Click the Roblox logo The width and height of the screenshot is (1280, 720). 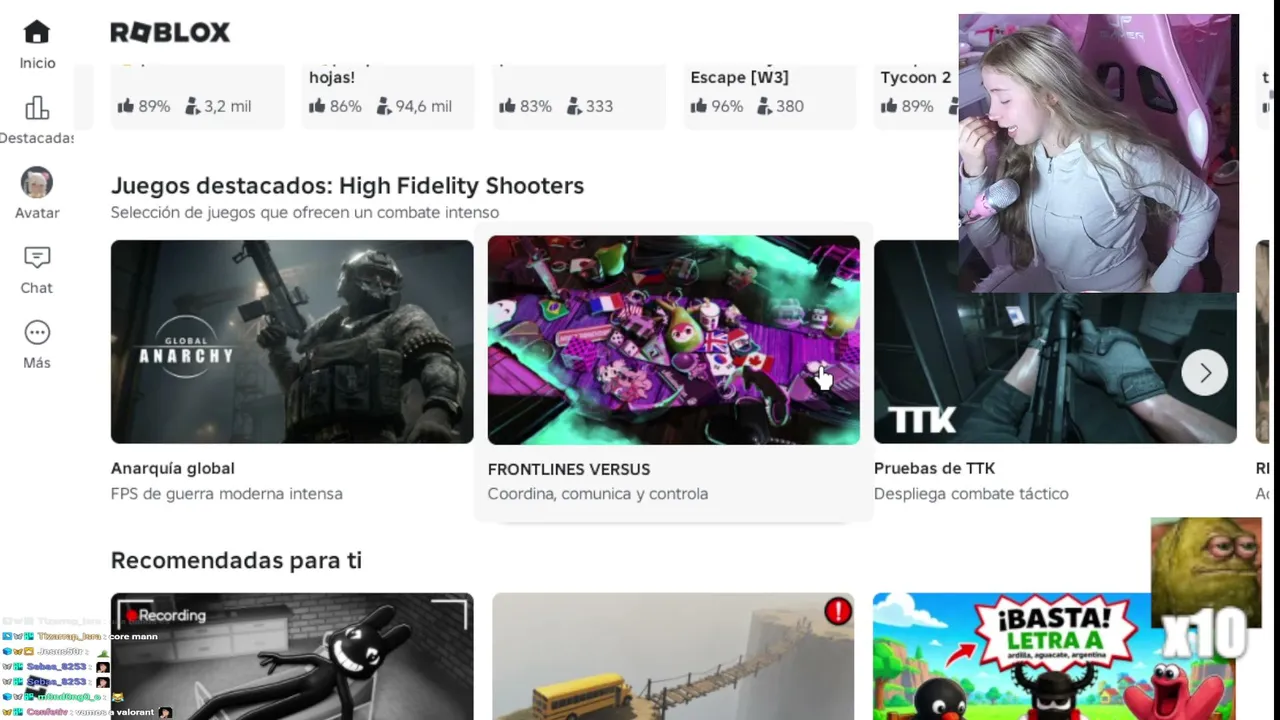(170, 33)
